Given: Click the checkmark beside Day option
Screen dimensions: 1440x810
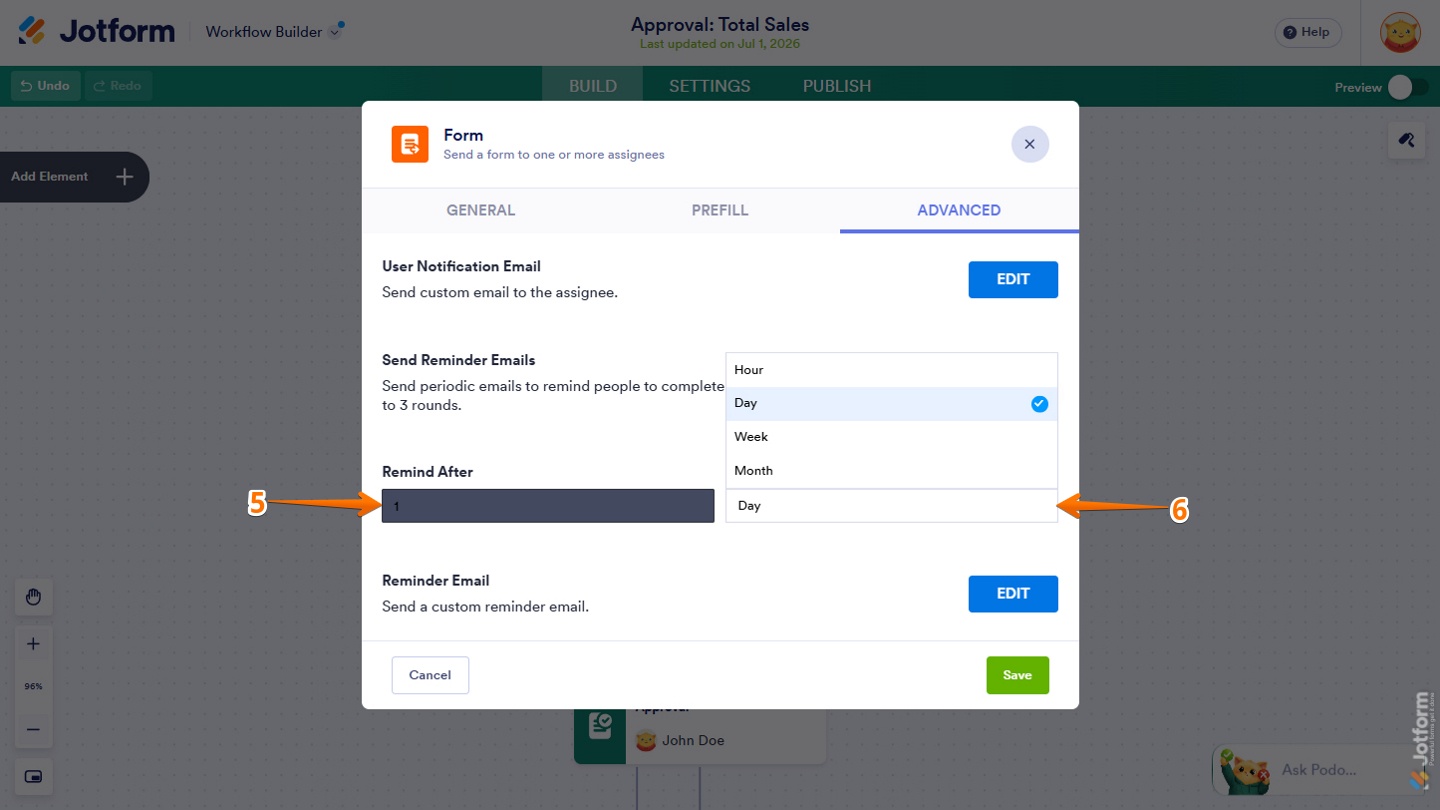Looking at the screenshot, I should (x=1039, y=404).
